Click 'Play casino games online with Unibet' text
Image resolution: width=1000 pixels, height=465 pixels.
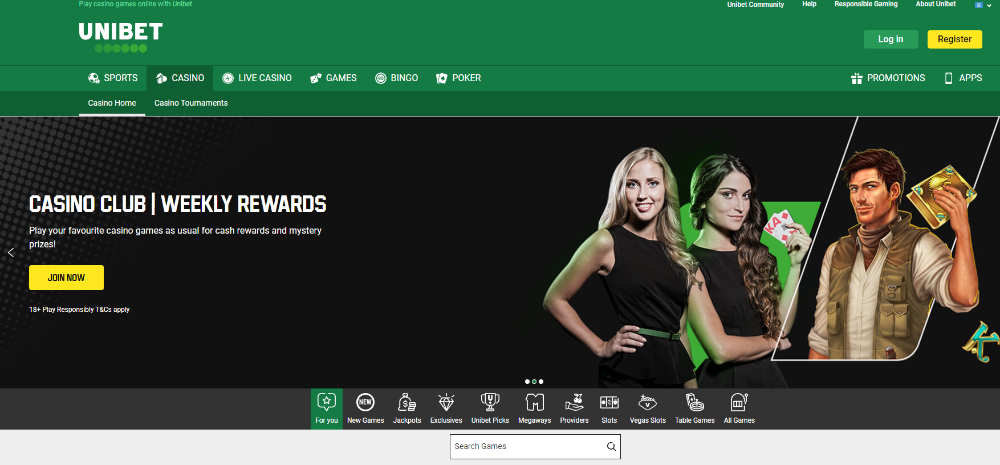(x=135, y=4)
